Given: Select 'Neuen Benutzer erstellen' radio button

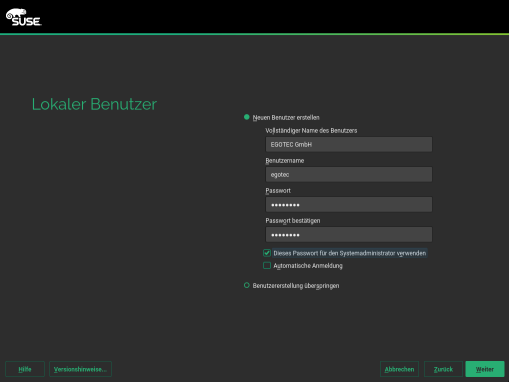Looking at the screenshot, I should [x=247, y=117].
